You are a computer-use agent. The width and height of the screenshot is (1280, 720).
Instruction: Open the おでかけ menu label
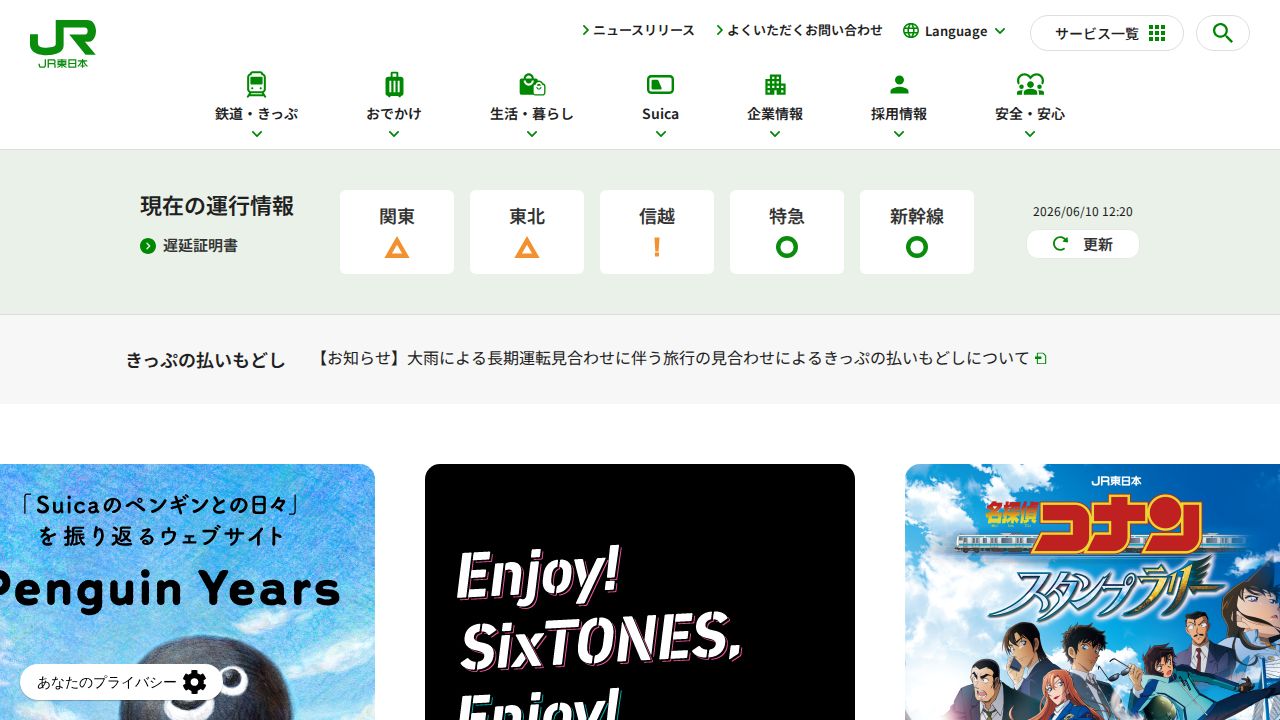pyautogui.click(x=394, y=114)
